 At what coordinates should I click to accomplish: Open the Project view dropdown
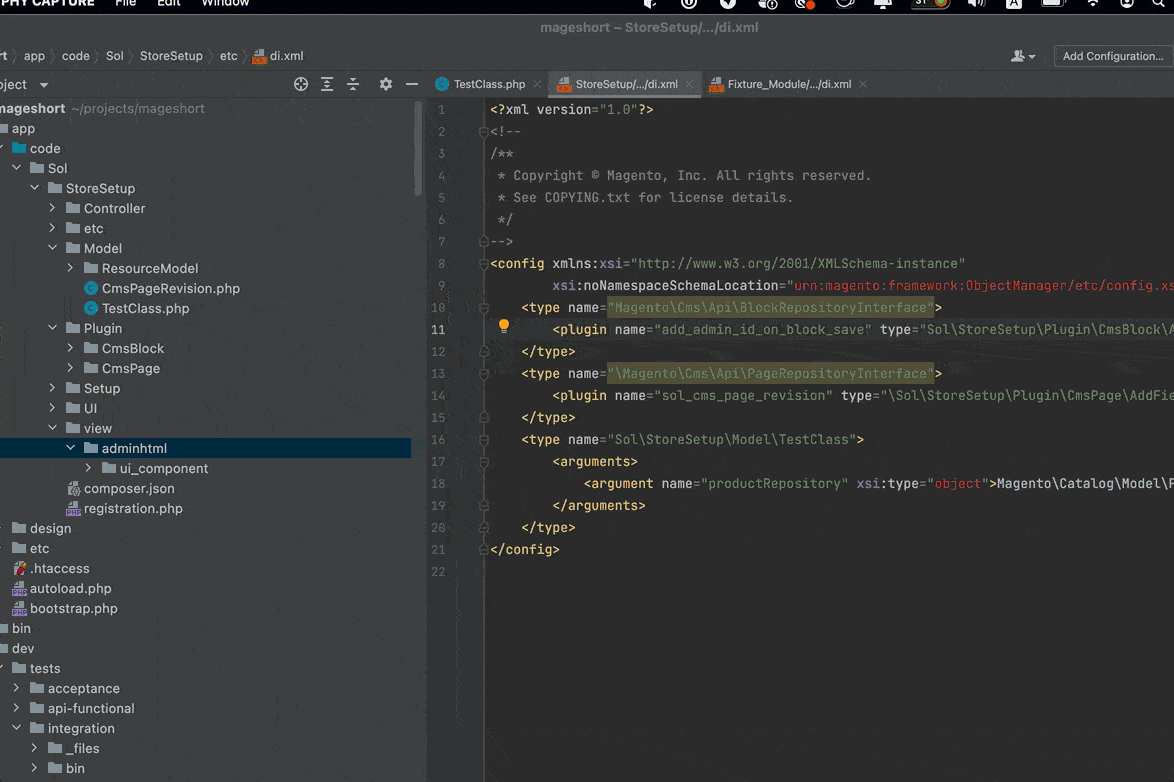[43, 85]
